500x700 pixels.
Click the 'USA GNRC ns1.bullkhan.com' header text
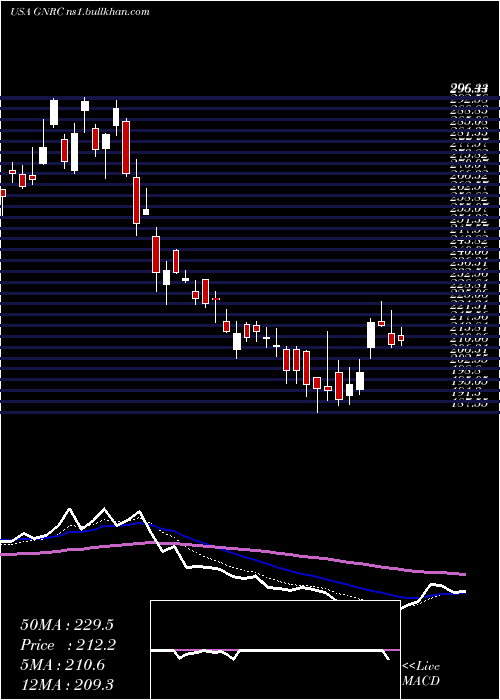(79, 12)
